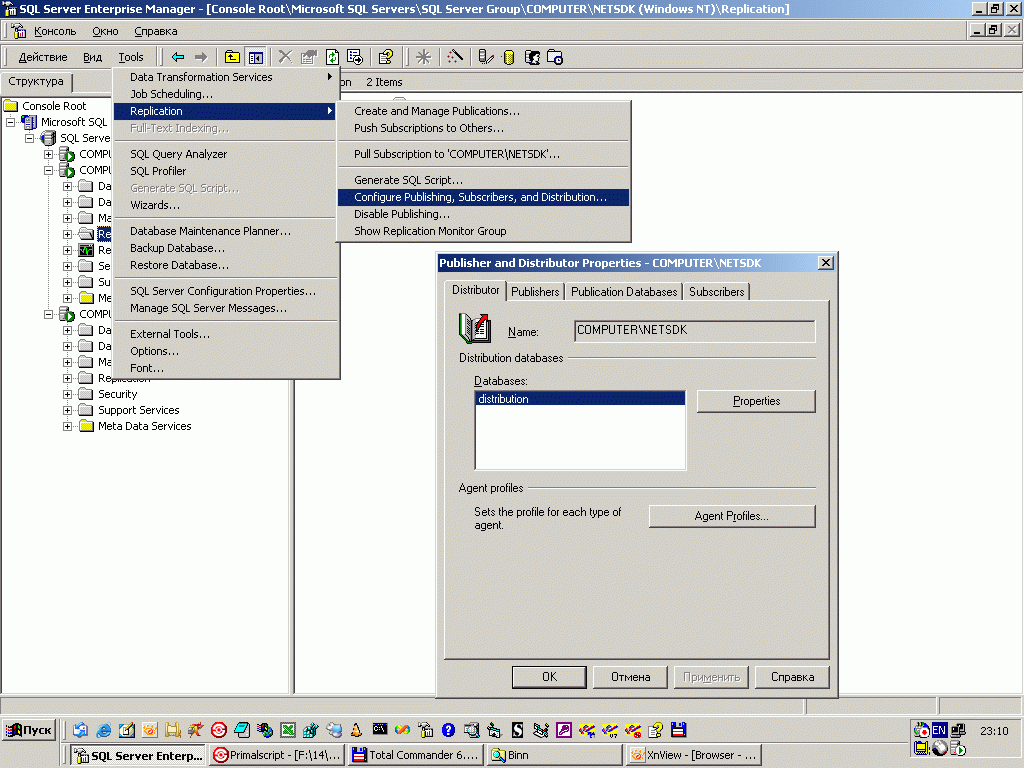1024x768 pixels.
Task: Click the Delete (X) toolbar icon
Action: (x=285, y=57)
